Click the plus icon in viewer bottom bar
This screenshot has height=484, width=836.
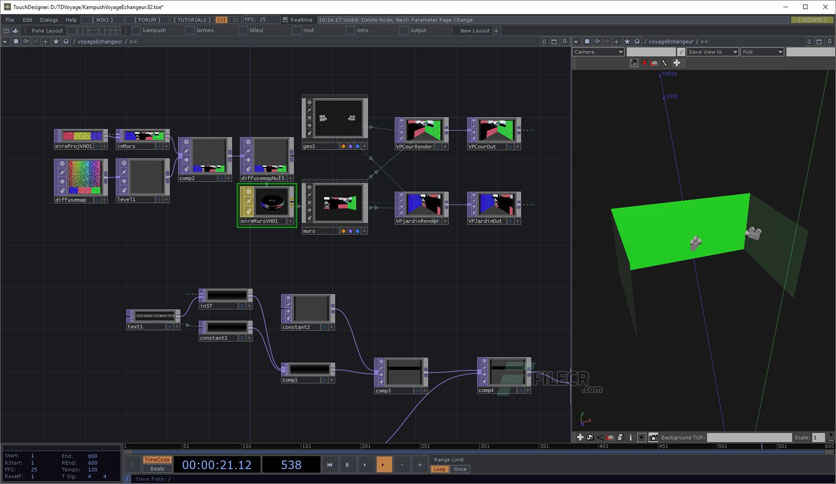point(580,437)
